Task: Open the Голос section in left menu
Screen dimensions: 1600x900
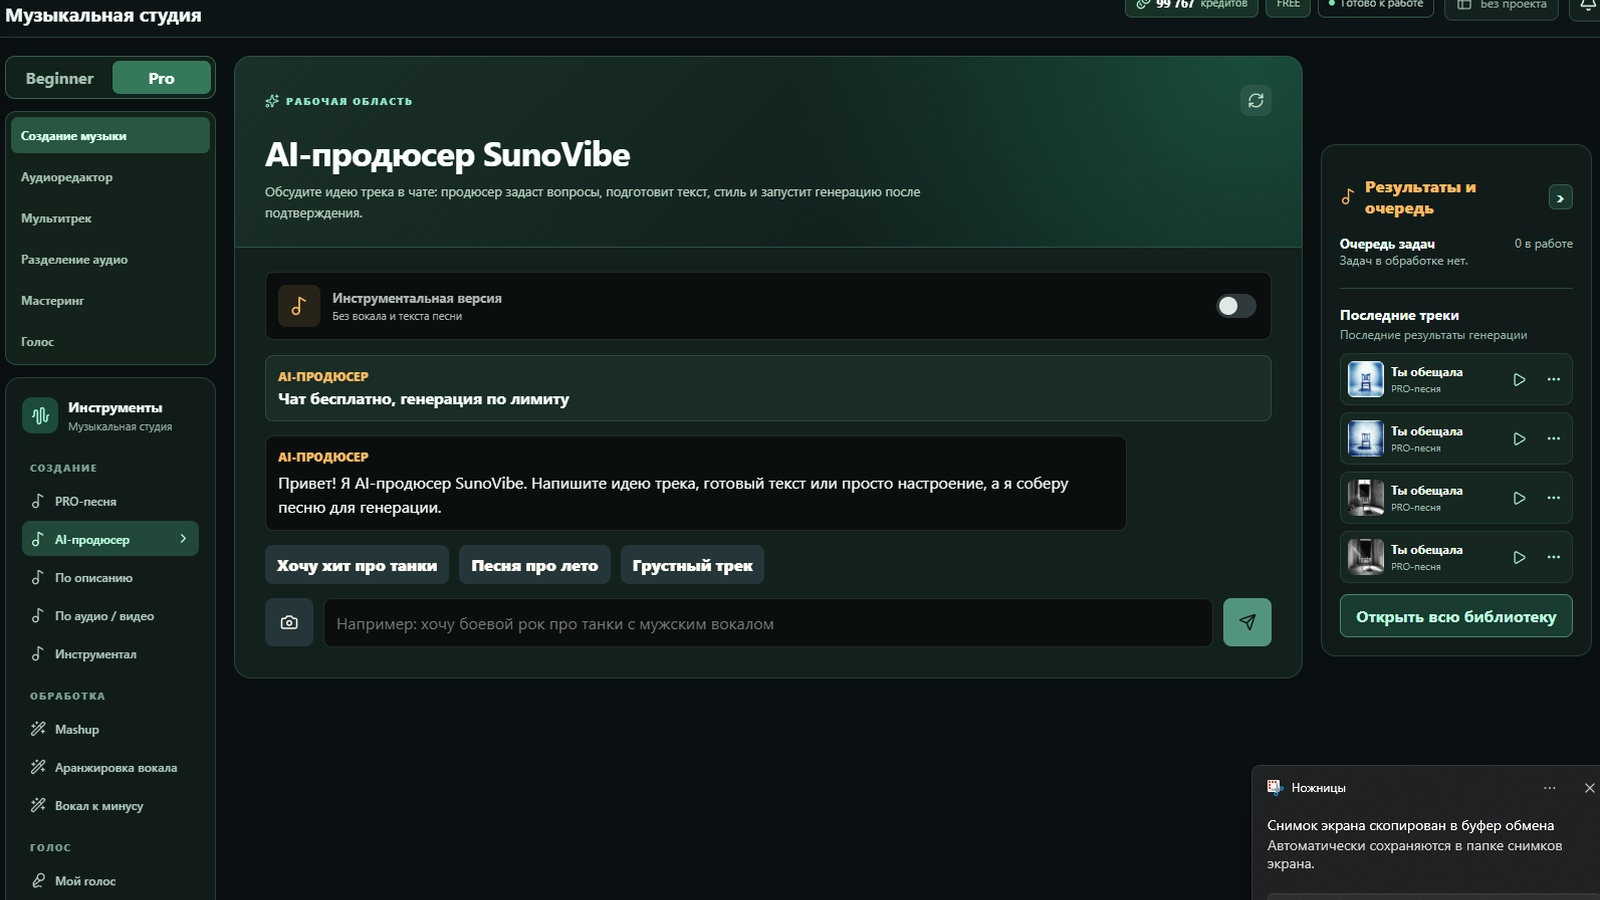Action: (110, 341)
